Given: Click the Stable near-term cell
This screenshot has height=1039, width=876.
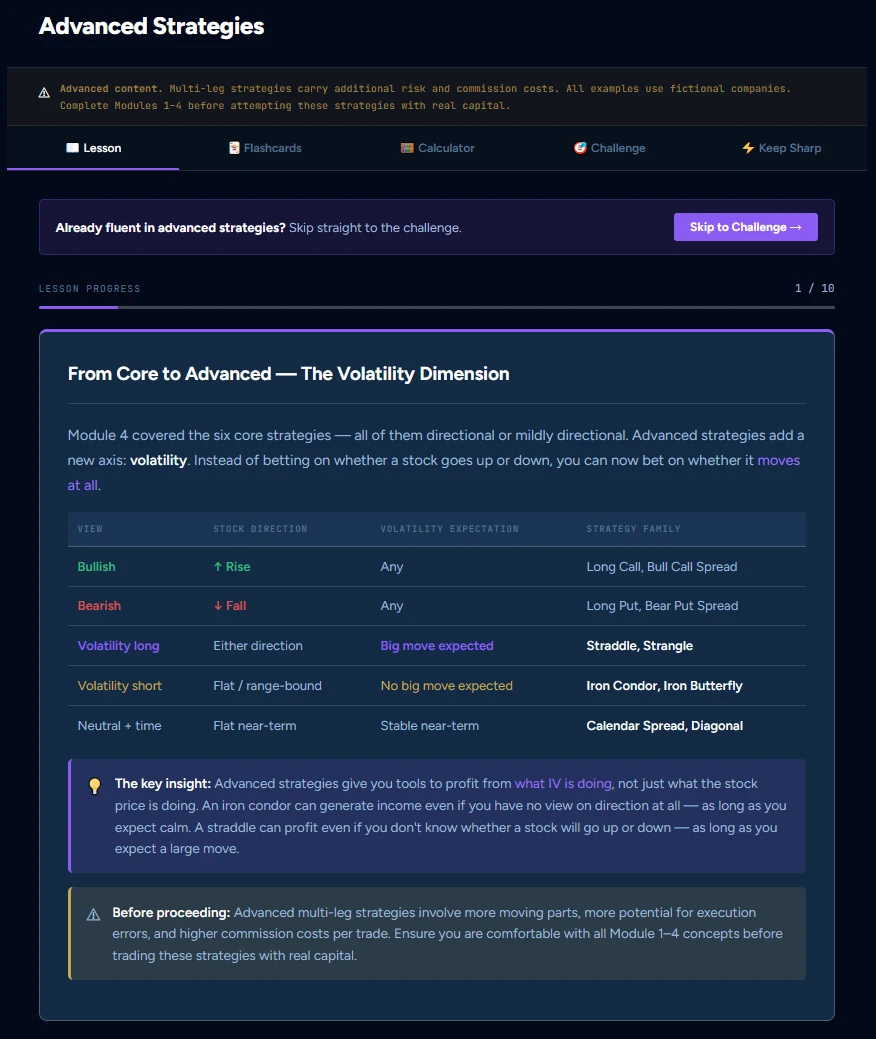Looking at the screenshot, I should 429,726.
